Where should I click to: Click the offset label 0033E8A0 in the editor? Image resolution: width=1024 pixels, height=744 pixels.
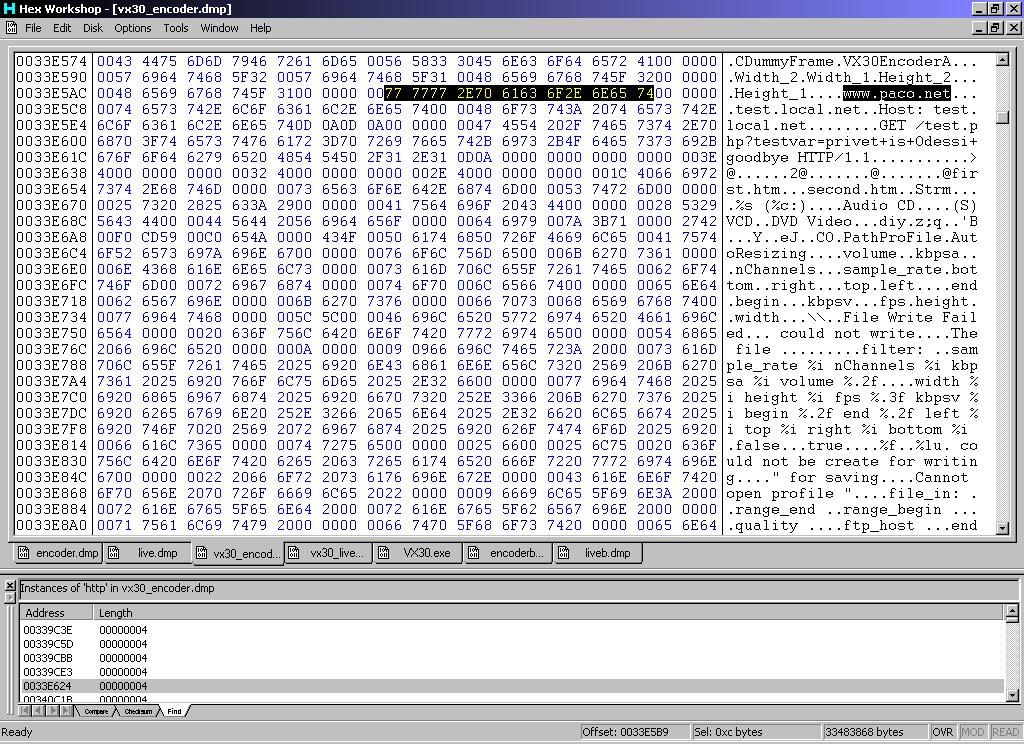(52, 525)
